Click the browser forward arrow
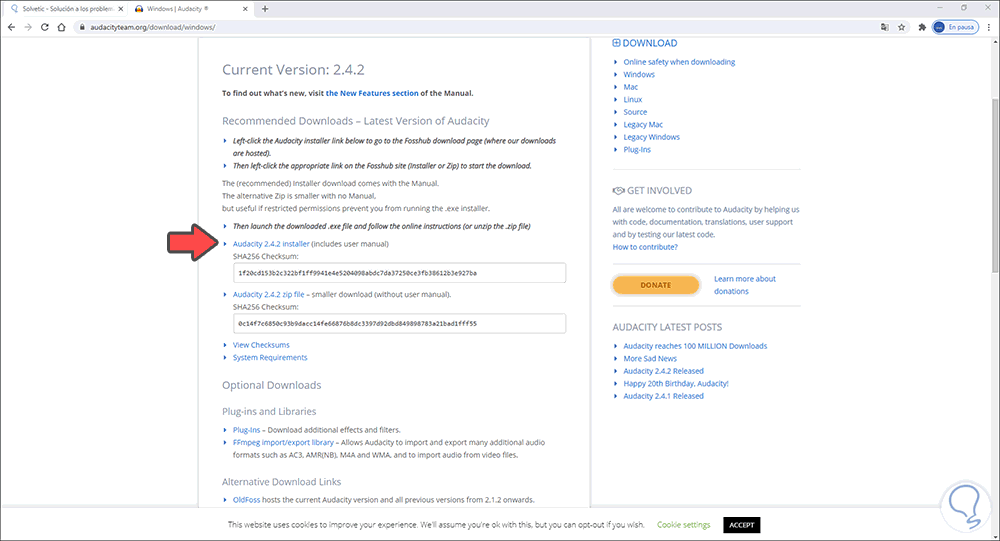This screenshot has height=541, width=1000. click(x=28, y=27)
